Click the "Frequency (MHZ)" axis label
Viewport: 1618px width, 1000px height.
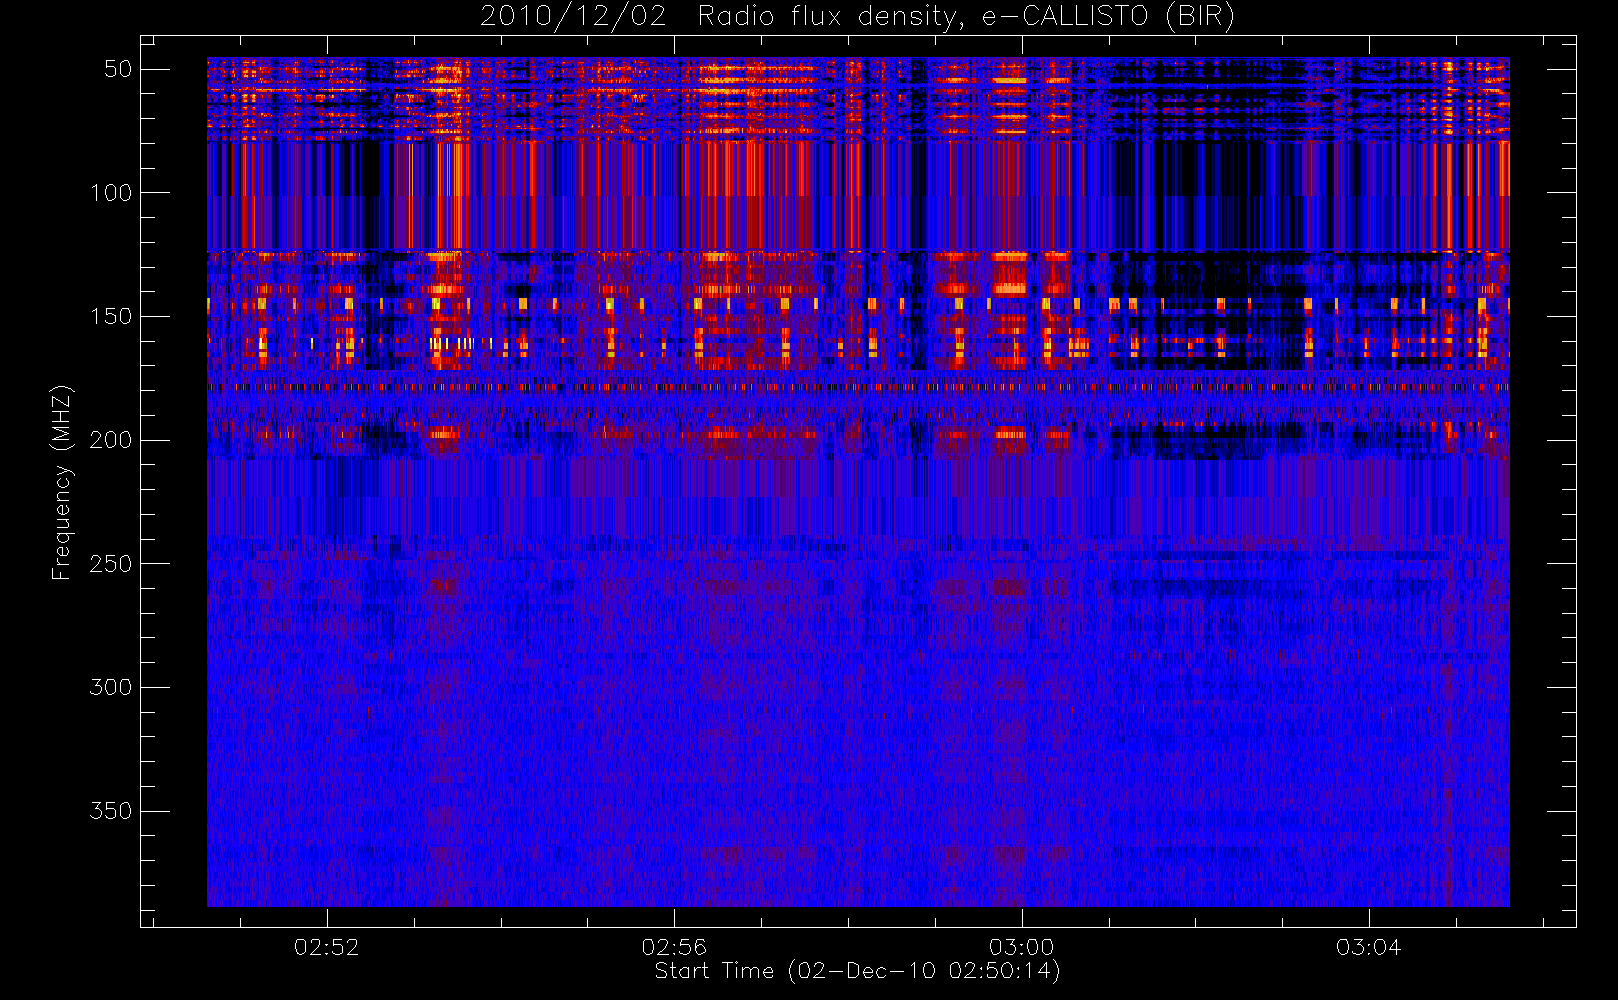pyautogui.click(x=62, y=482)
